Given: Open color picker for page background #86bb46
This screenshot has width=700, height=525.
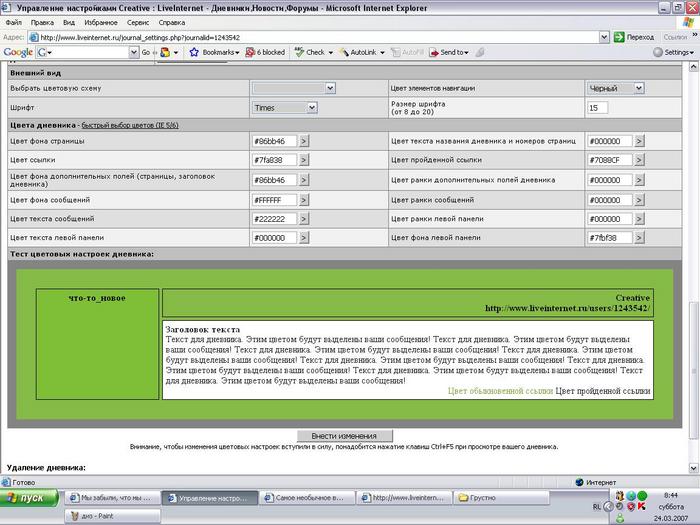Looking at the screenshot, I should [304, 141].
